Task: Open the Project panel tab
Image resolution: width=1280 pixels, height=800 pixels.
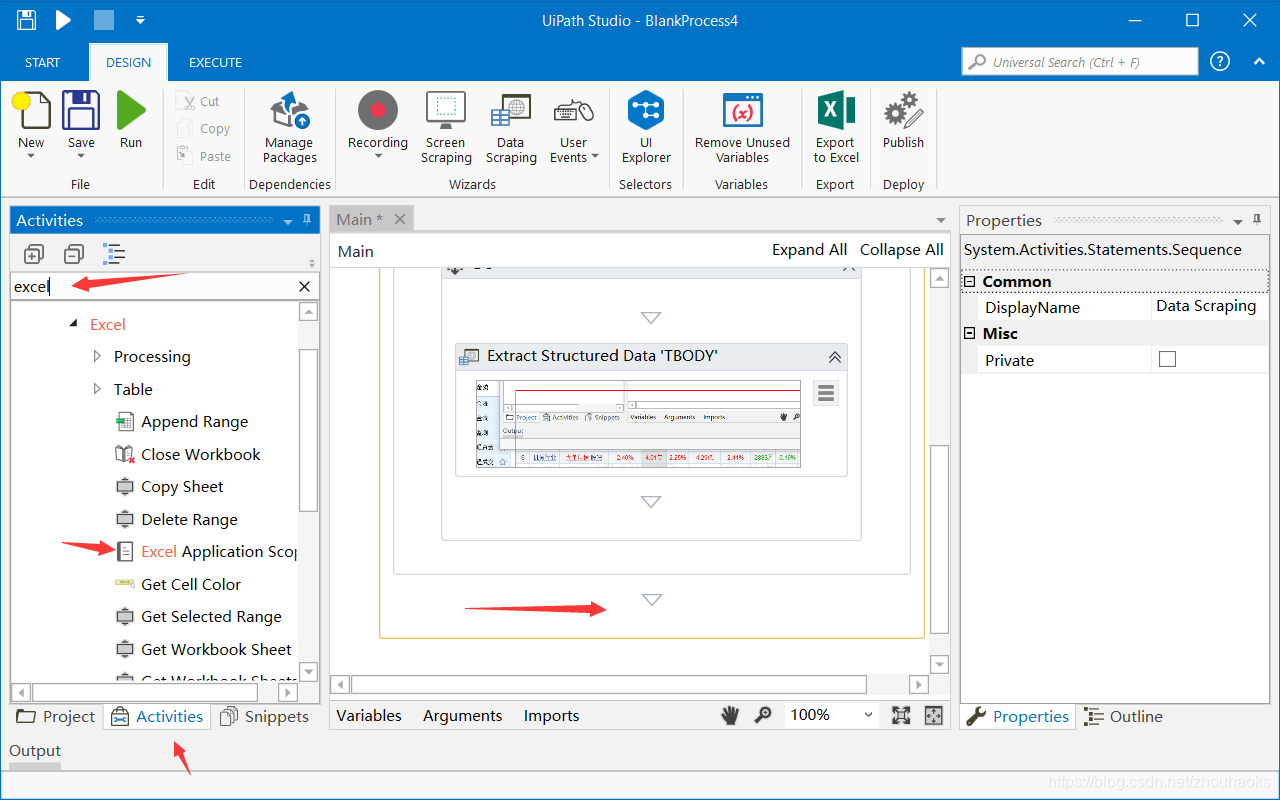Action: click(x=55, y=716)
